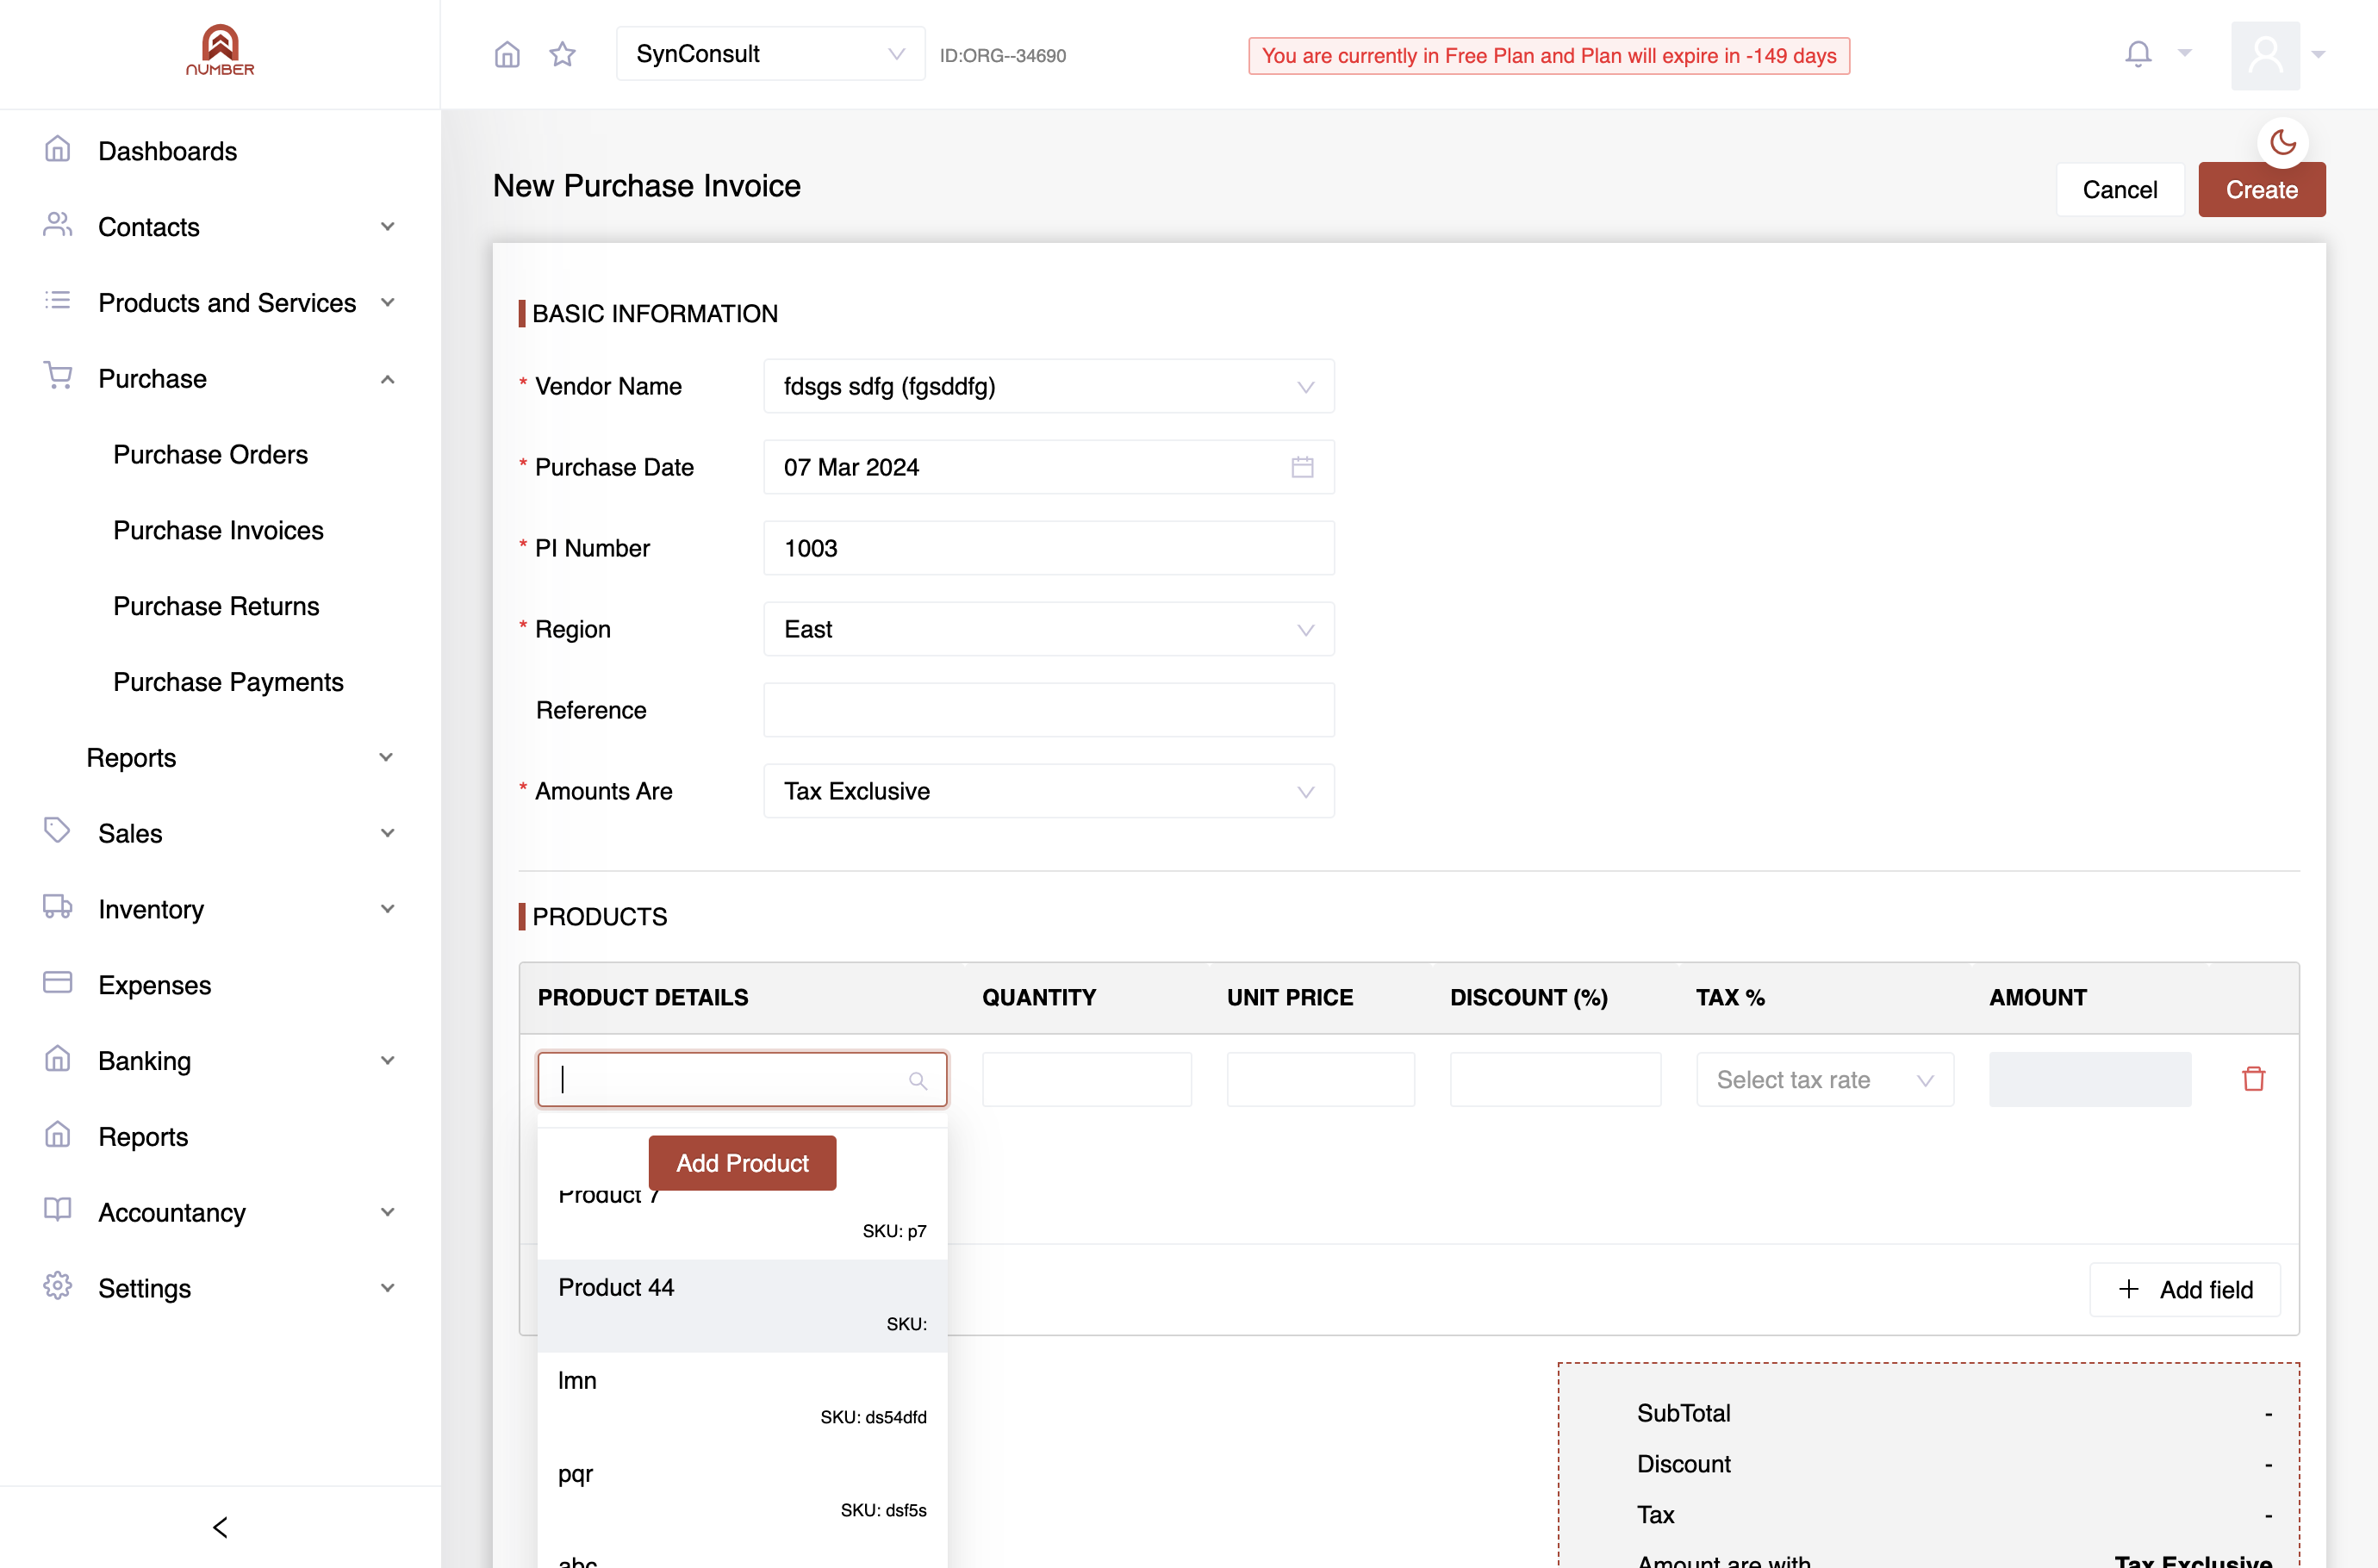Select Product 44 from the list
Viewport: 2378px width, 1568px height.
(742, 1306)
